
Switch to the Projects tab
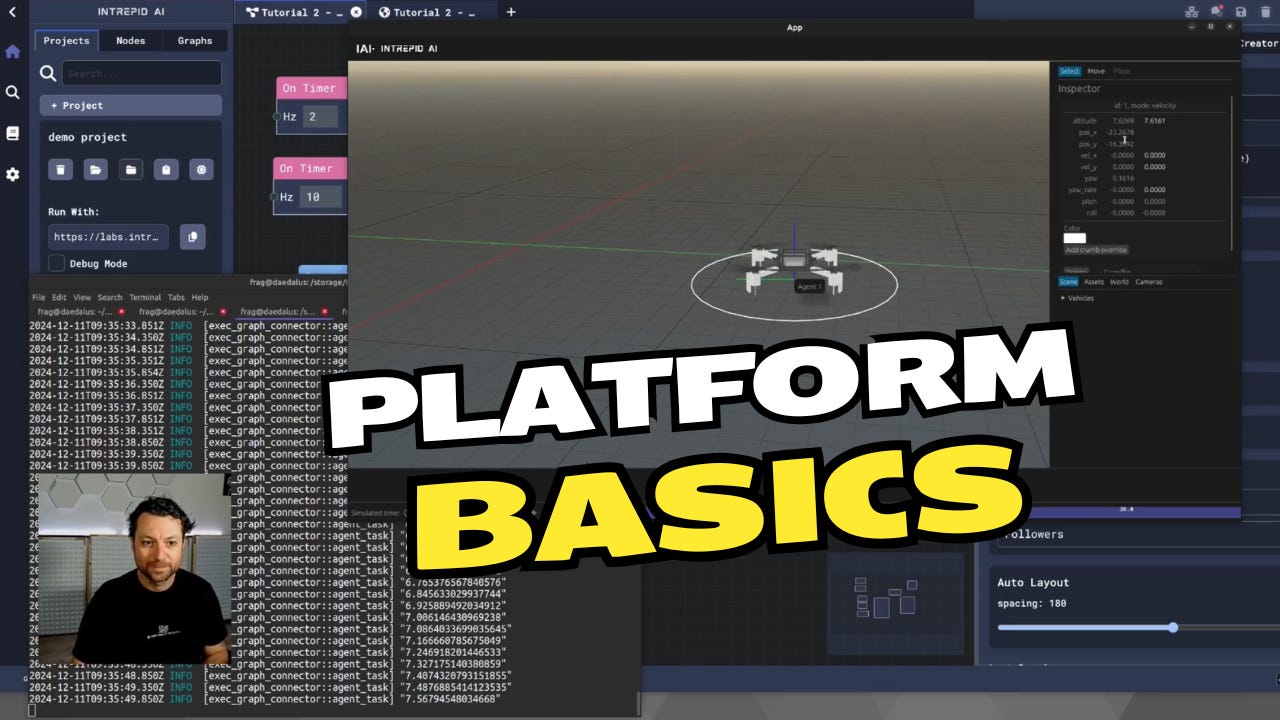point(67,41)
